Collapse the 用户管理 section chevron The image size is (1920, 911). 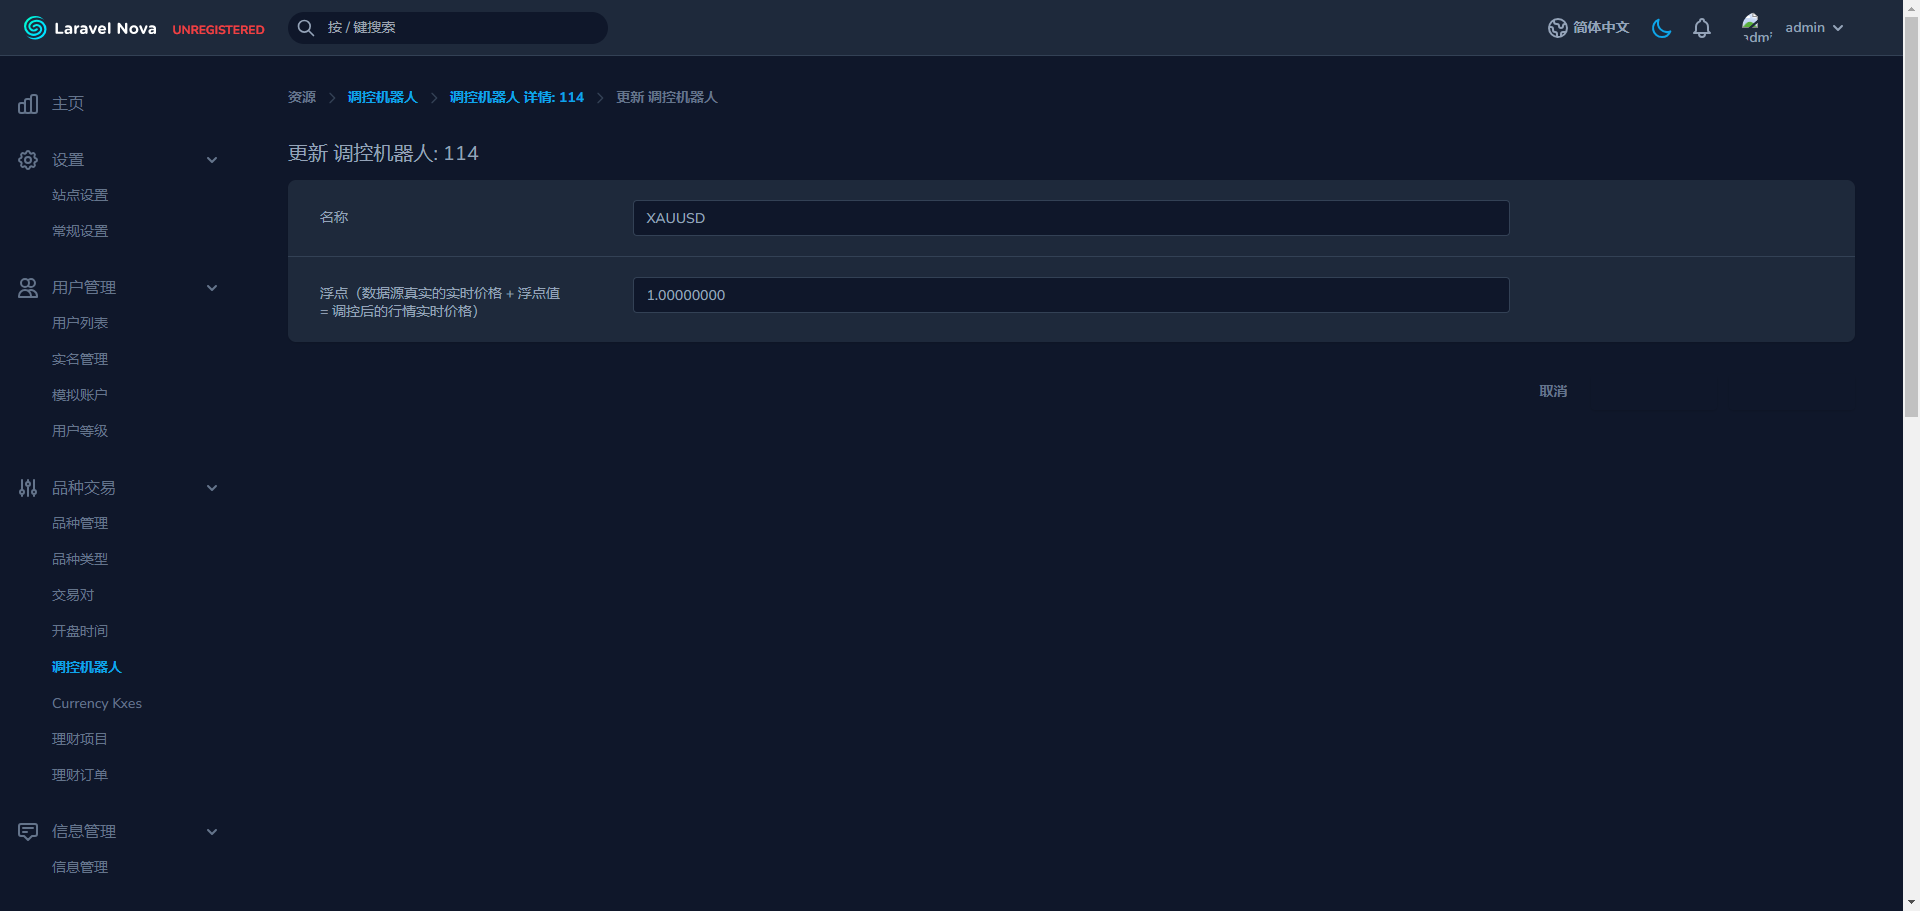tap(212, 288)
